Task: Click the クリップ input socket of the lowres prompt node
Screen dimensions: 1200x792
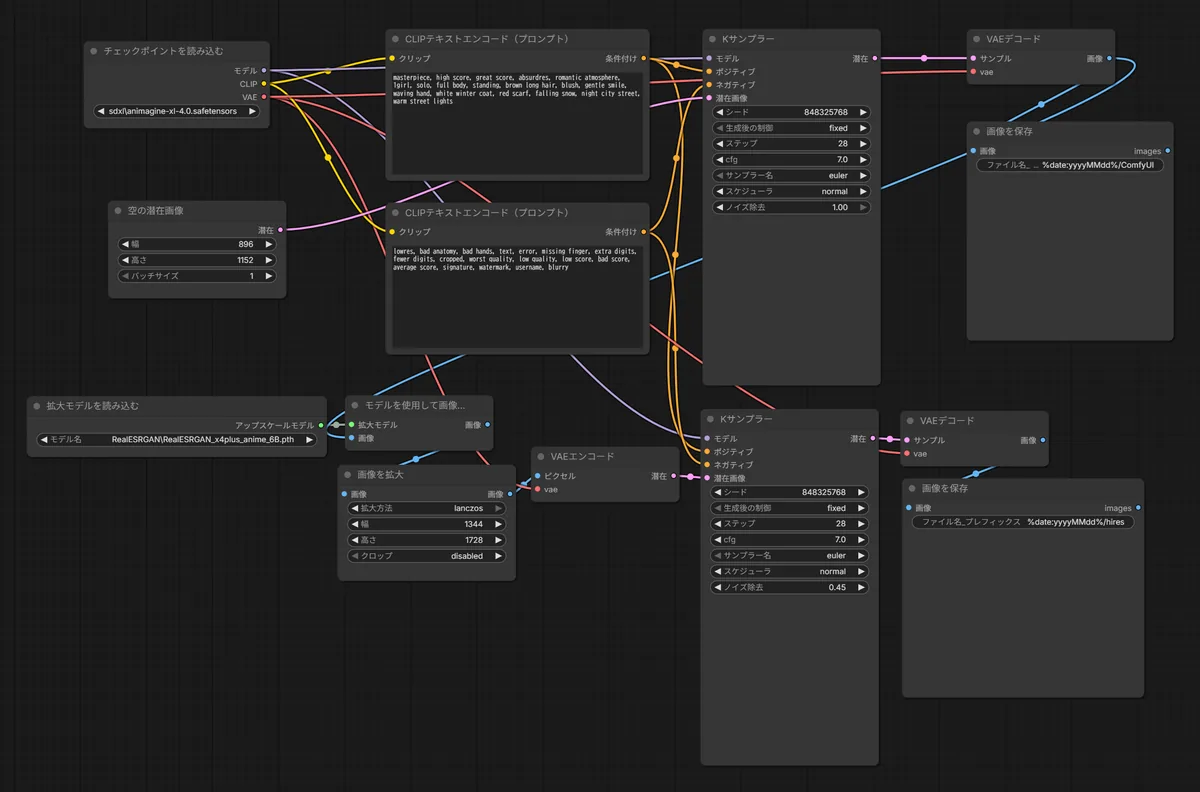Action: (392, 231)
